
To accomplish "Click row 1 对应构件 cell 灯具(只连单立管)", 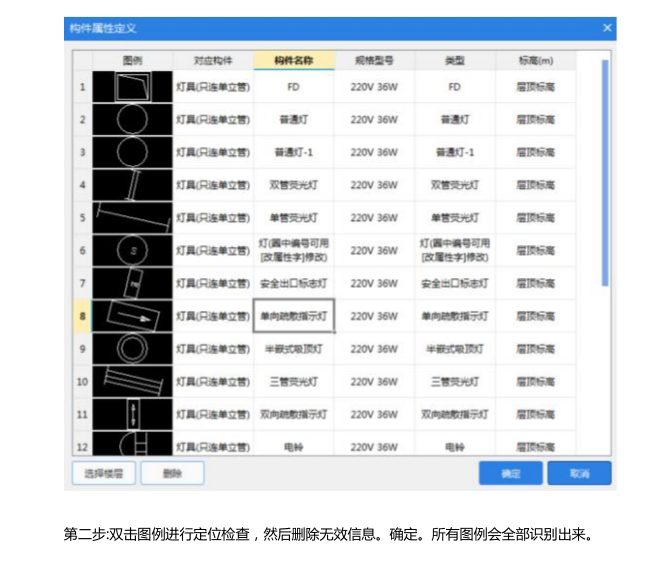I will (x=213, y=87).
